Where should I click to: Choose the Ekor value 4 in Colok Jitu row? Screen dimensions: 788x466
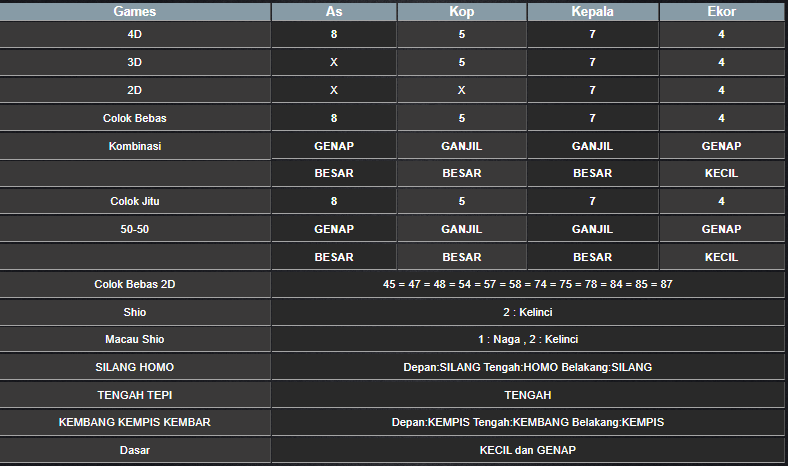point(722,201)
